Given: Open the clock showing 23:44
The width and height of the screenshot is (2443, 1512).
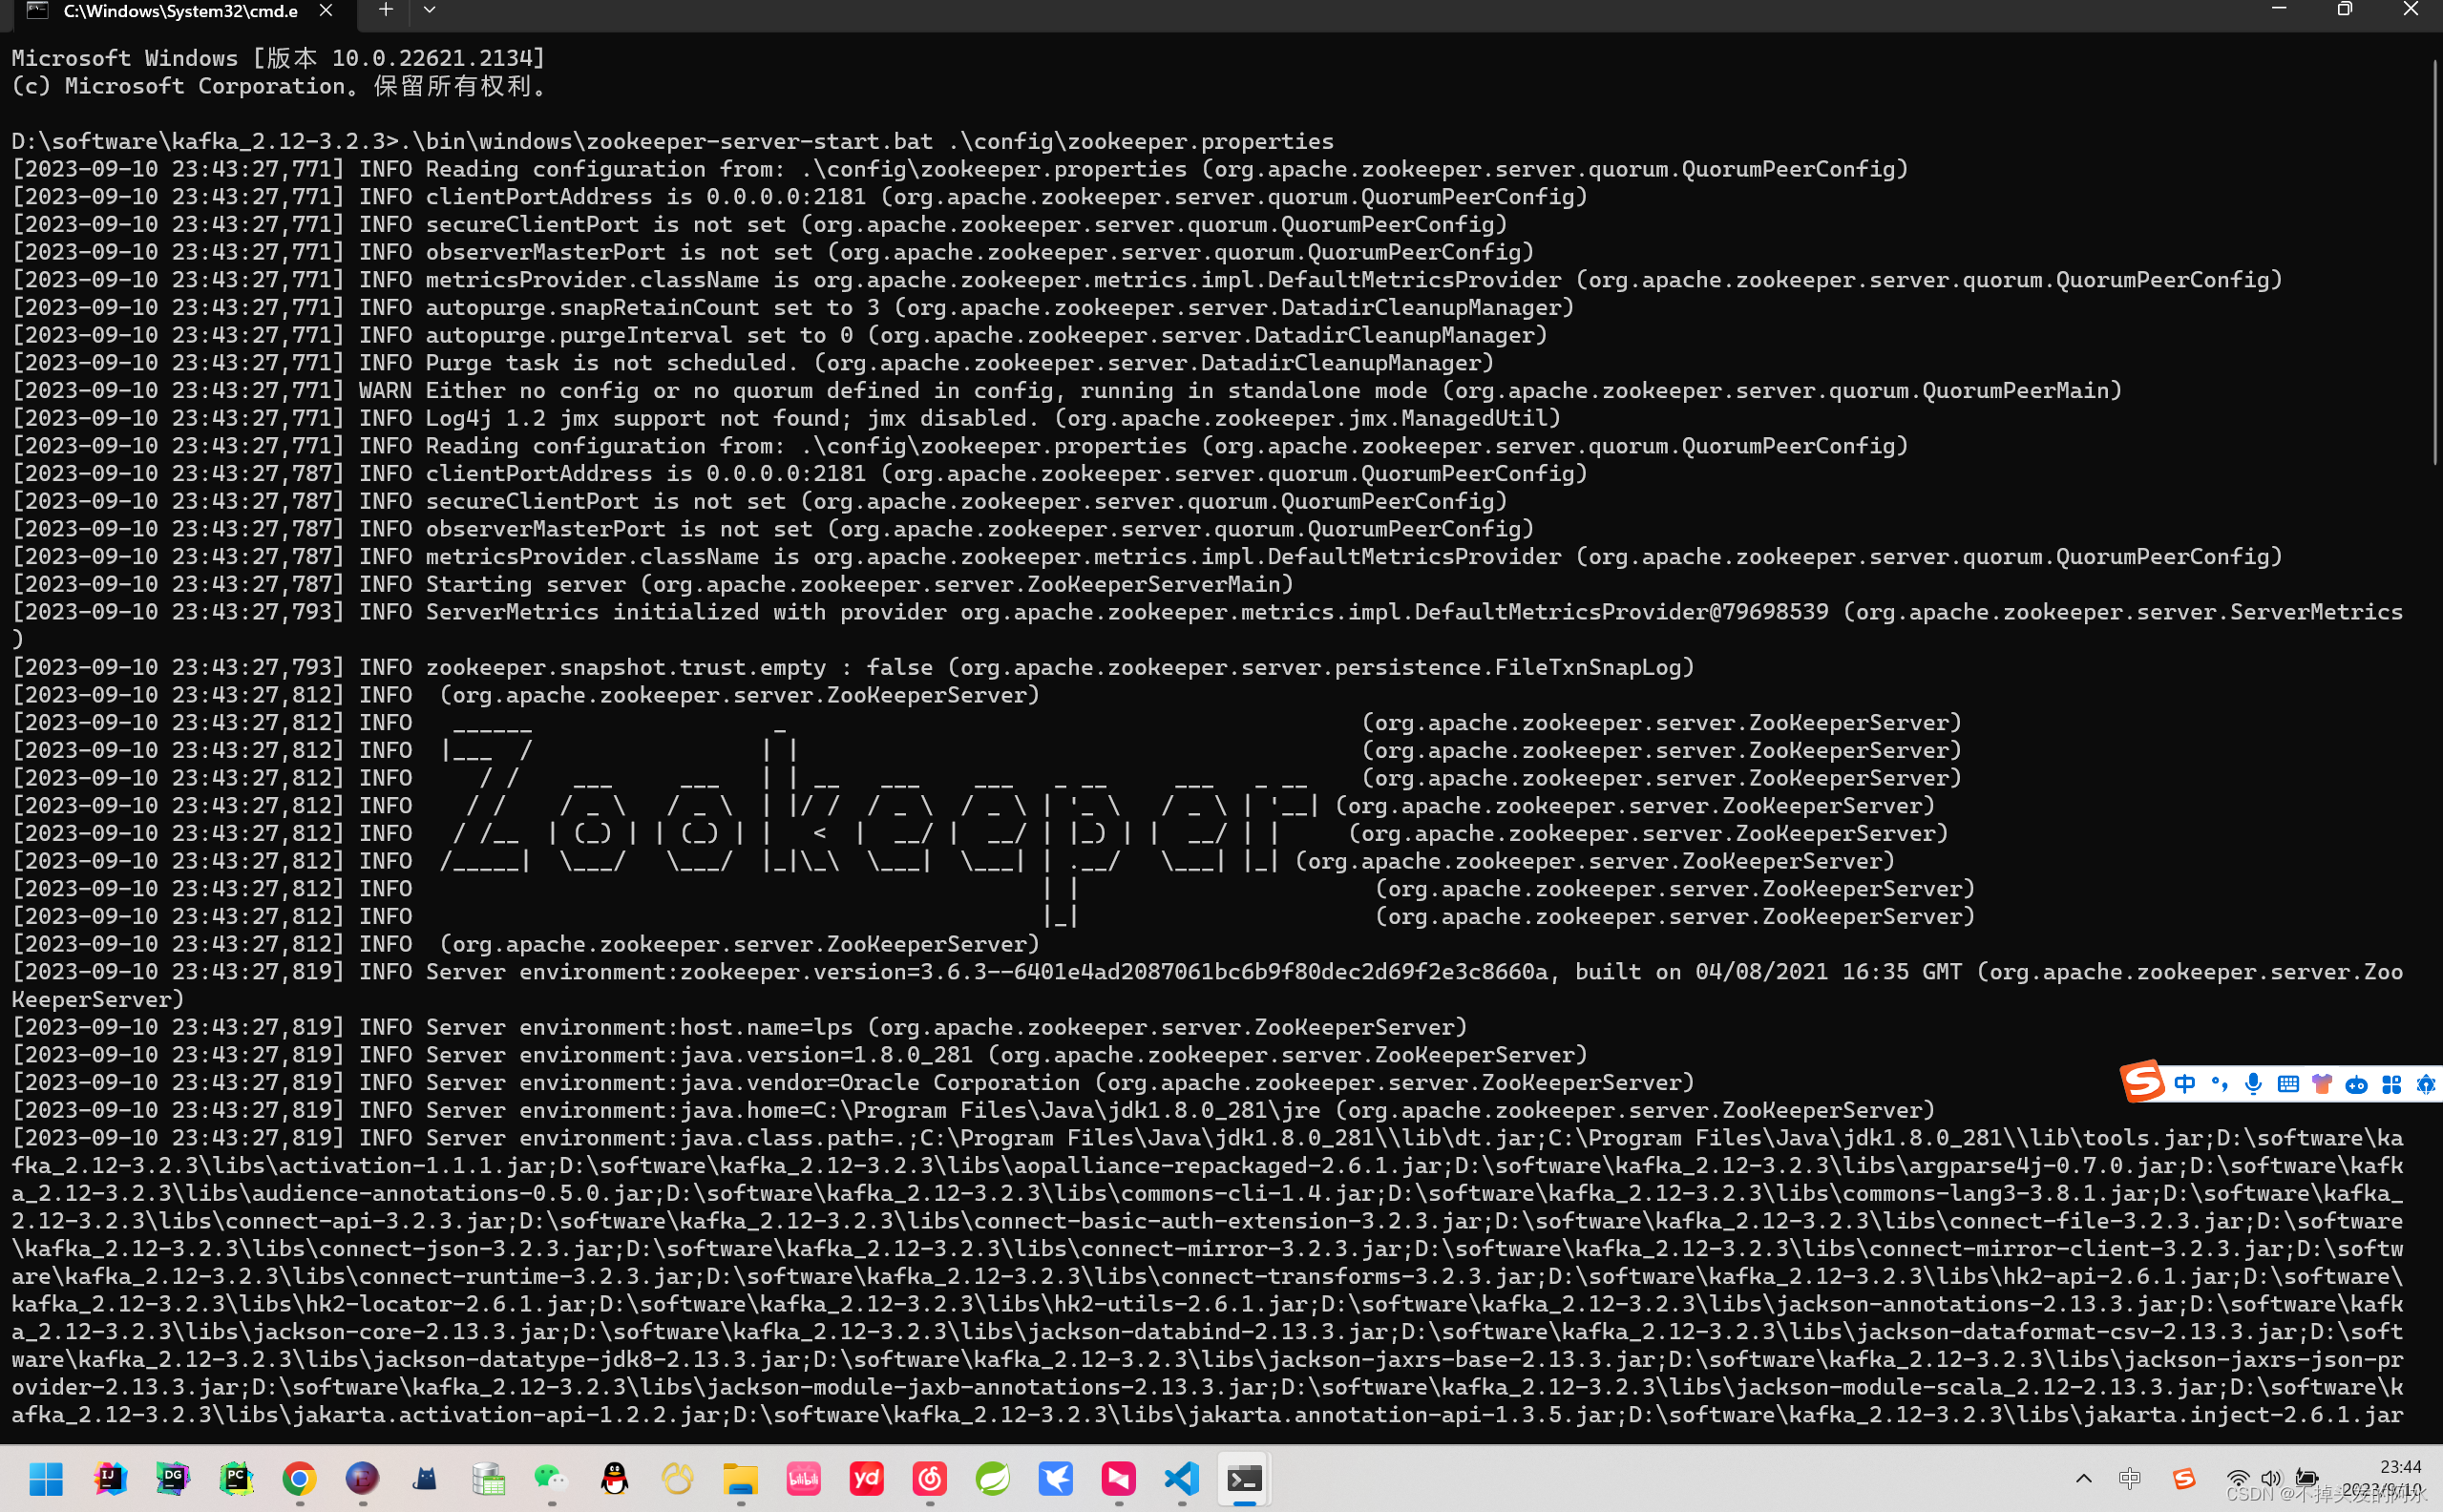Looking at the screenshot, I should point(2401,1467).
